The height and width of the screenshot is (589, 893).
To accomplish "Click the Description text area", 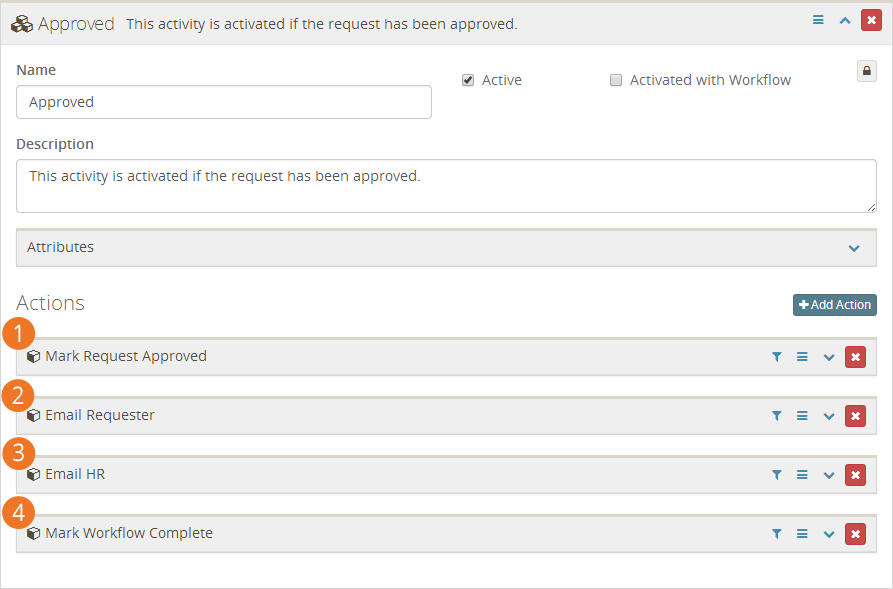I will [446, 186].
